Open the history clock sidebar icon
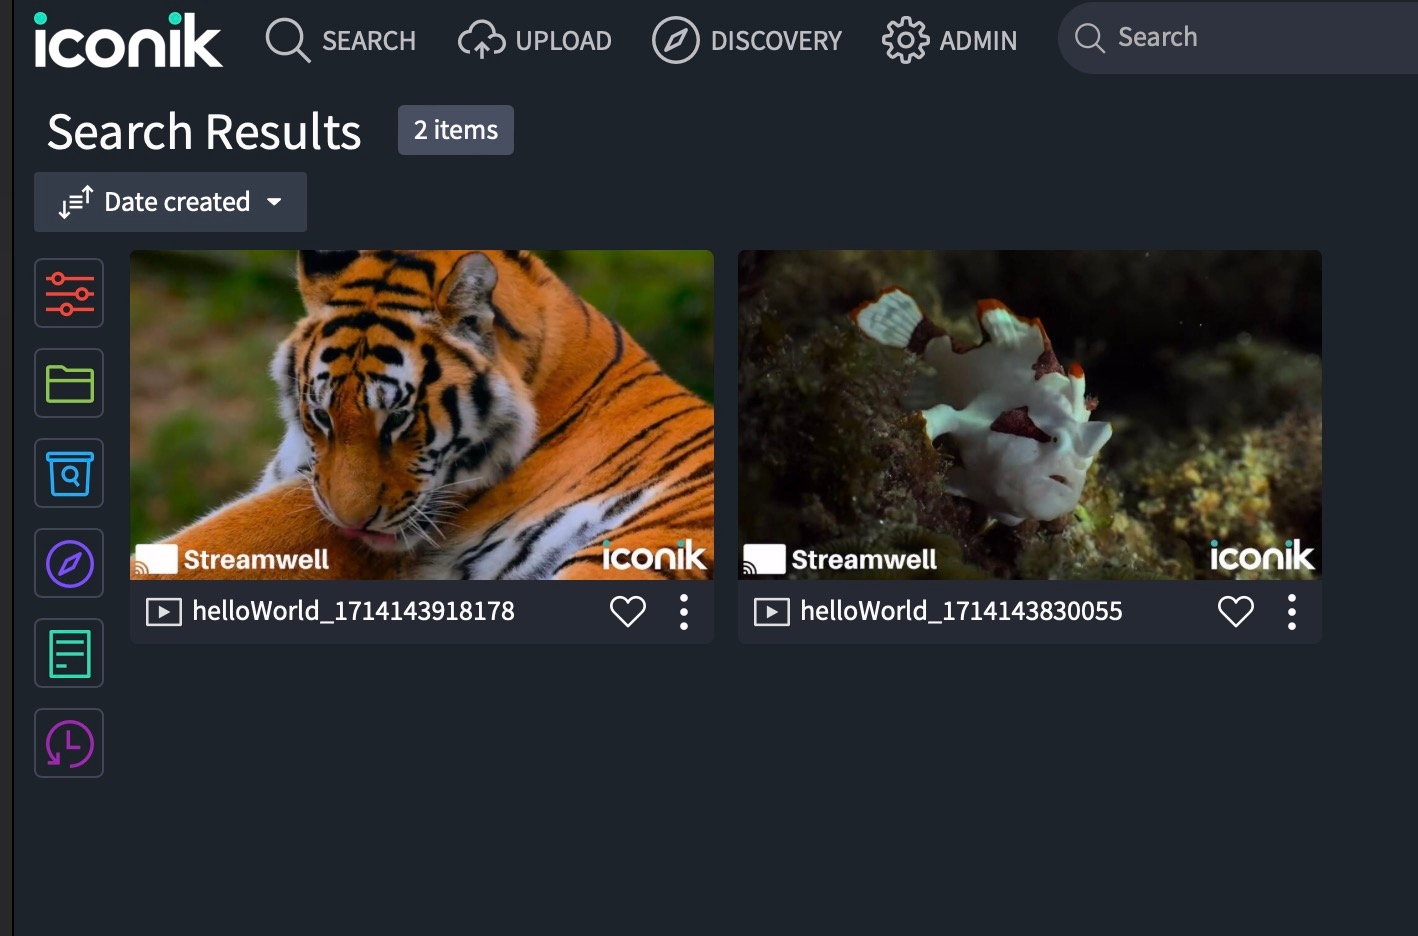This screenshot has width=1418, height=936. pyautogui.click(x=69, y=743)
